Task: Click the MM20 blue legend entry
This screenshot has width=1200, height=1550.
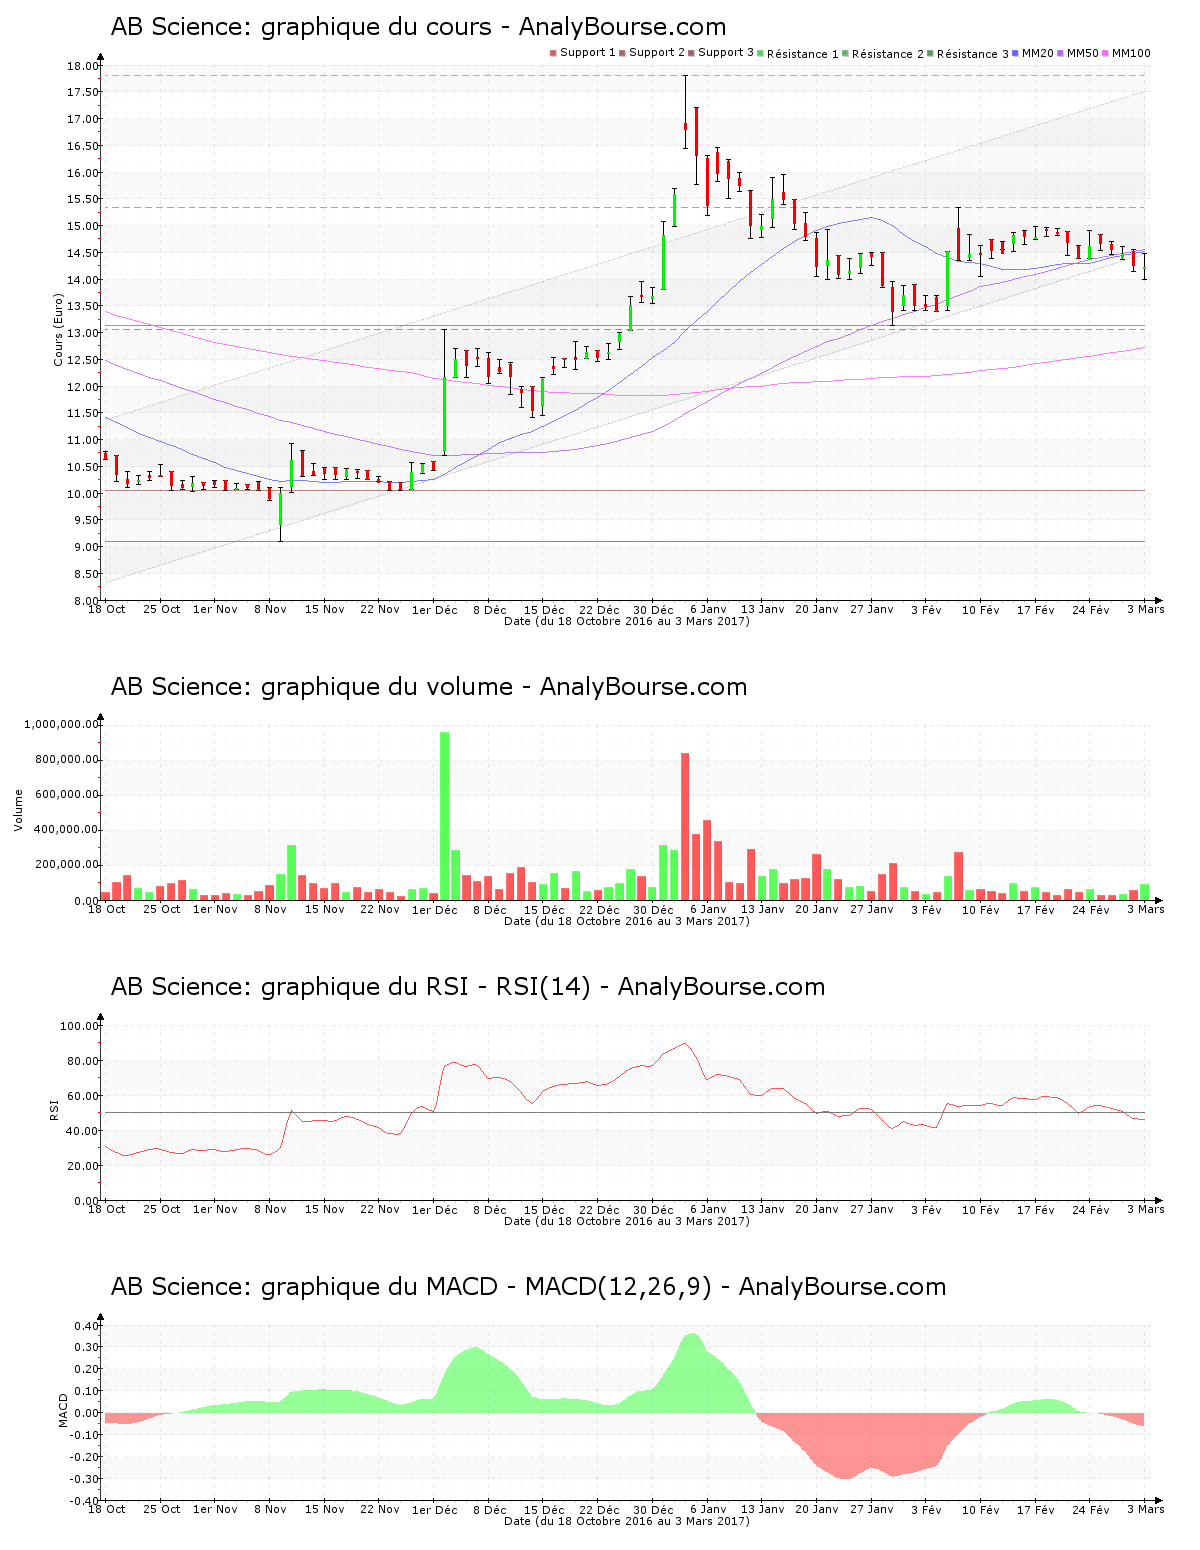Action: 1033,53
